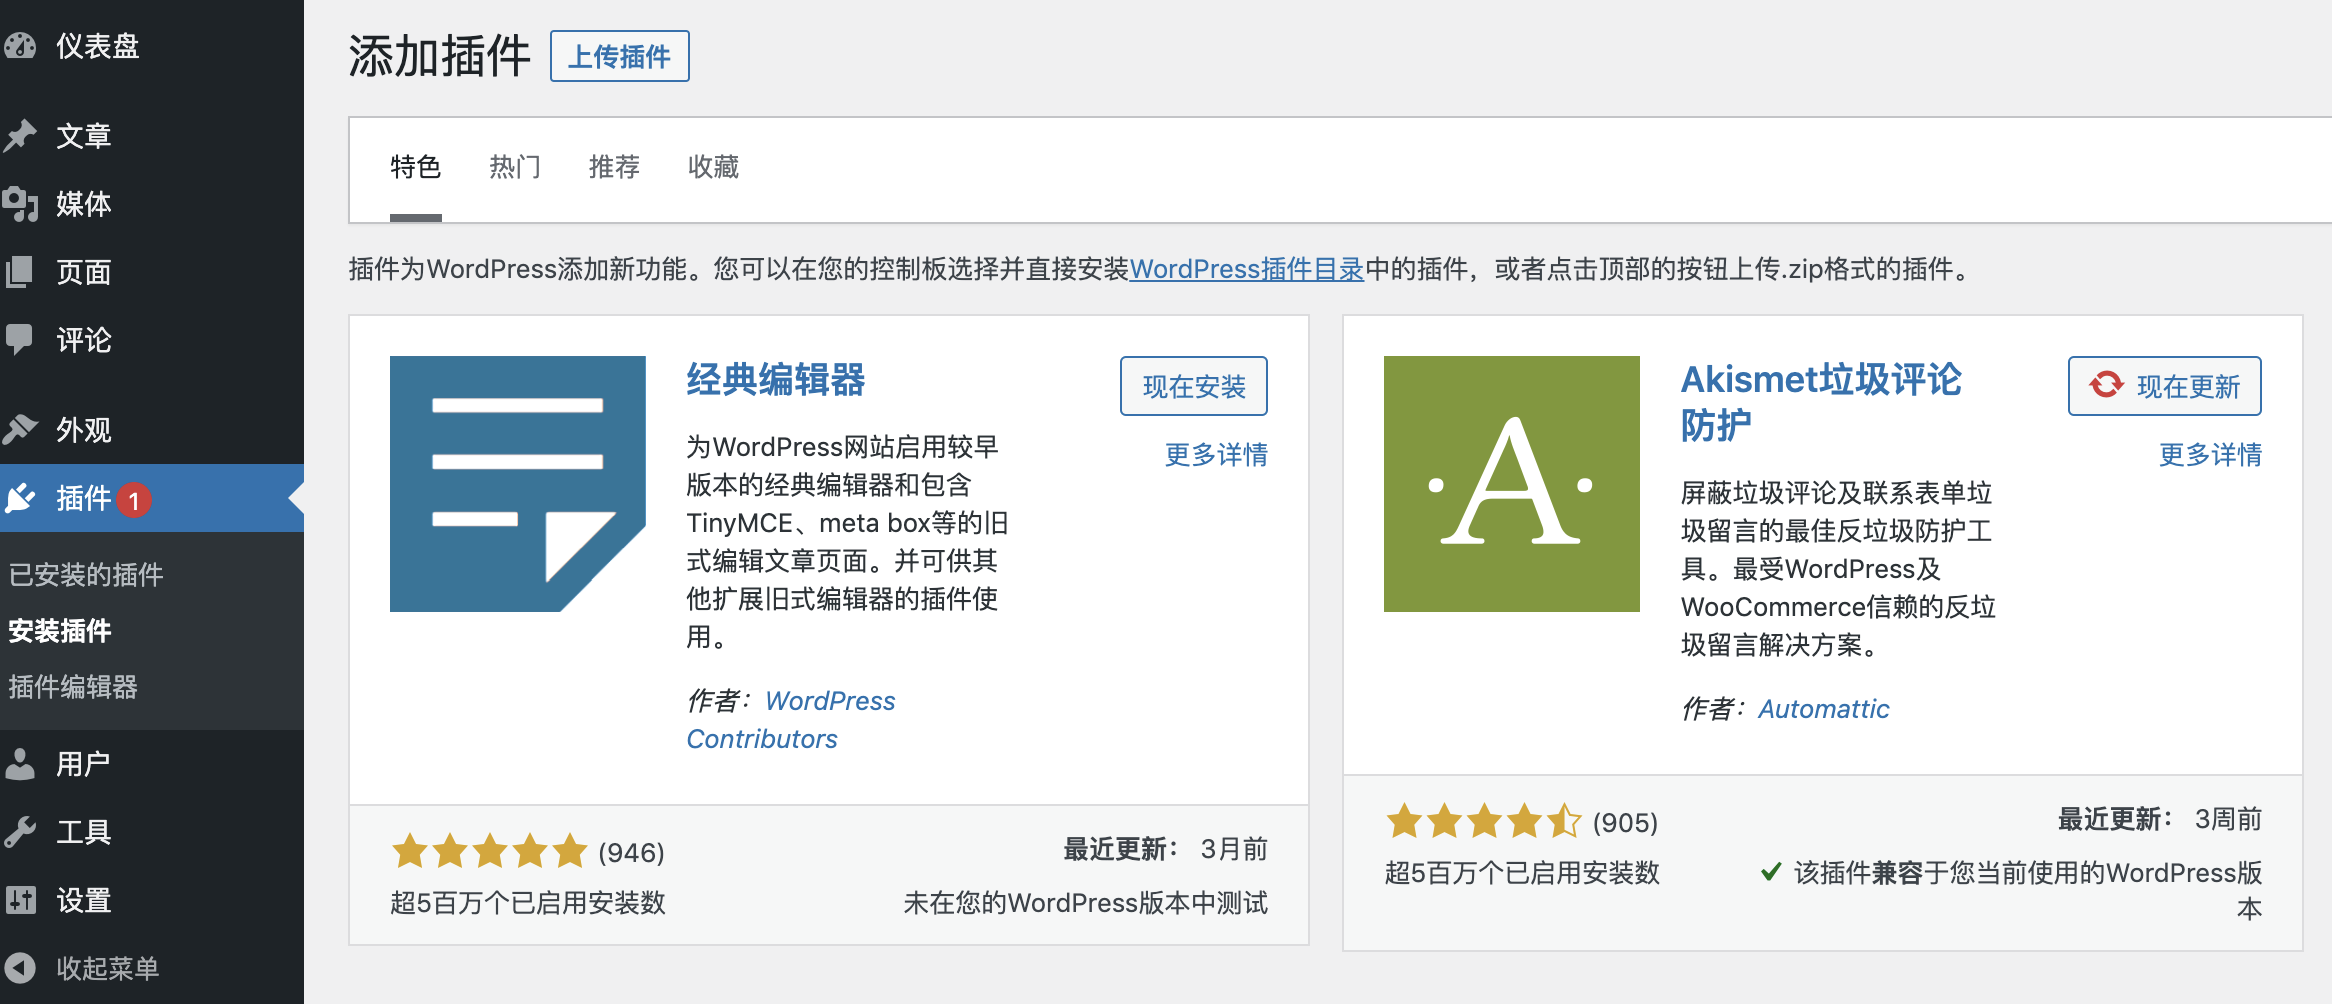Click the Appearance paintbrush icon
The height and width of the screenshot is (1004, 2332).
tap(20, 430)
